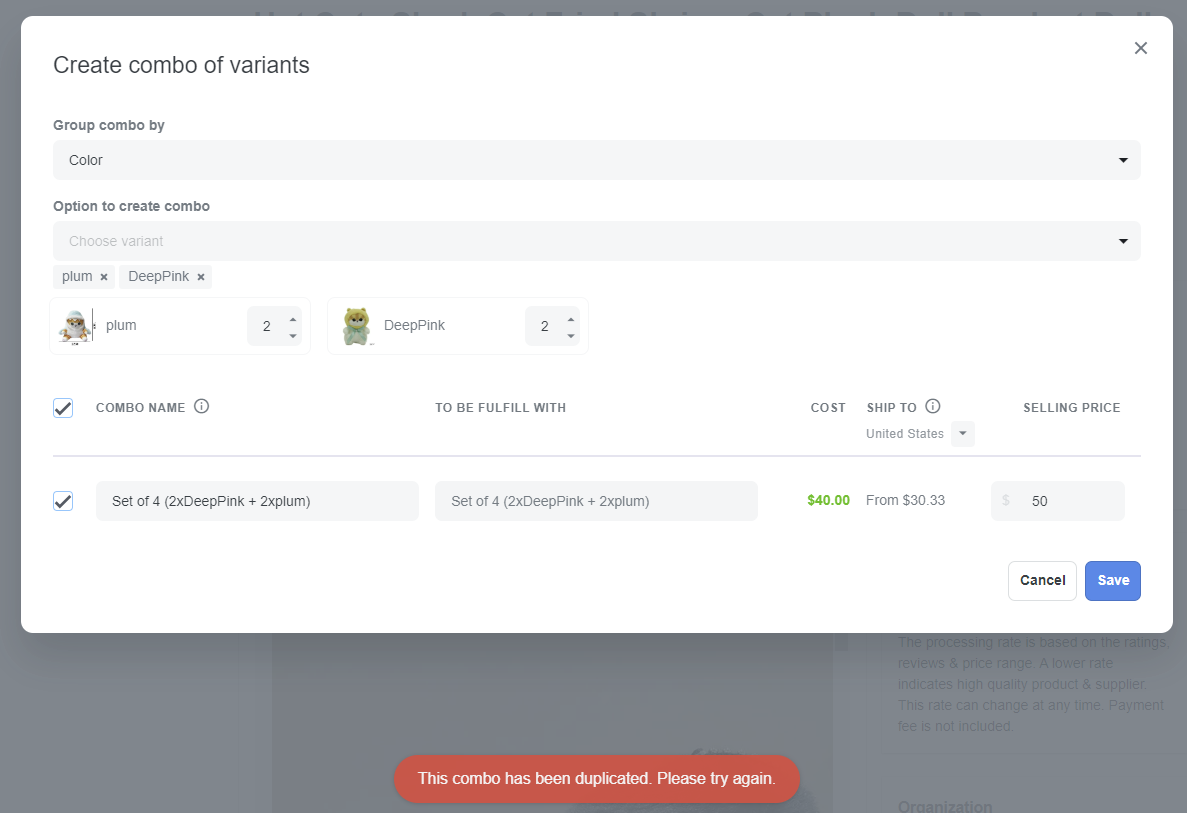Remove the plum variant tag
Screen dimensions: 1187x813
pyautogui.click(x=104, y=277)
